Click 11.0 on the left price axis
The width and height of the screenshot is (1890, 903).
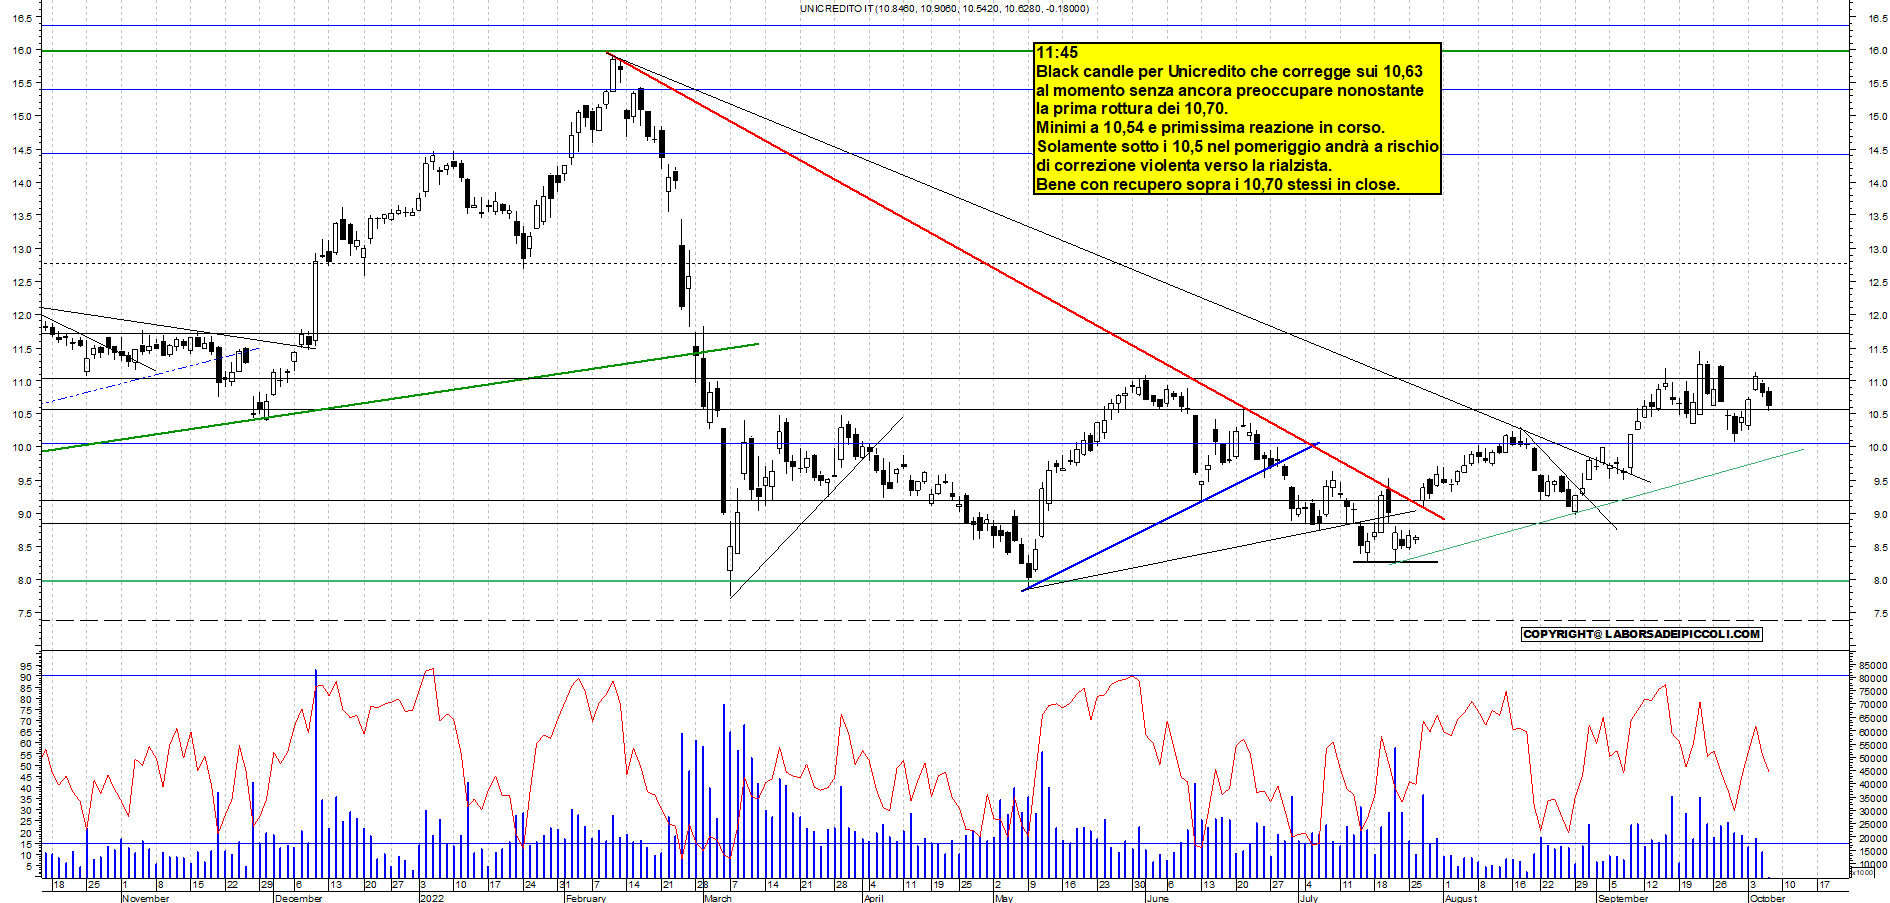pos(21,382)
